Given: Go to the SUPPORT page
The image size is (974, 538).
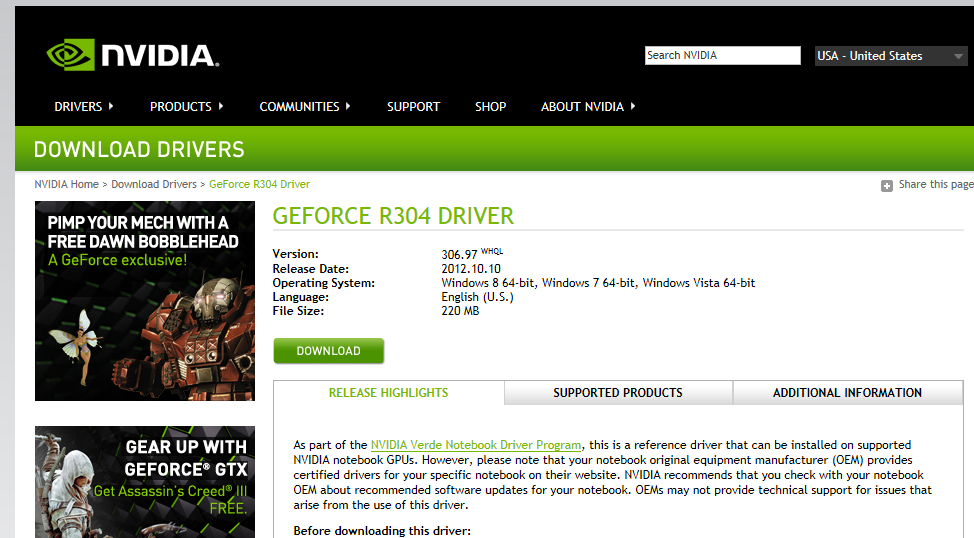Looking at the screenshot, I should click(413, 107).
